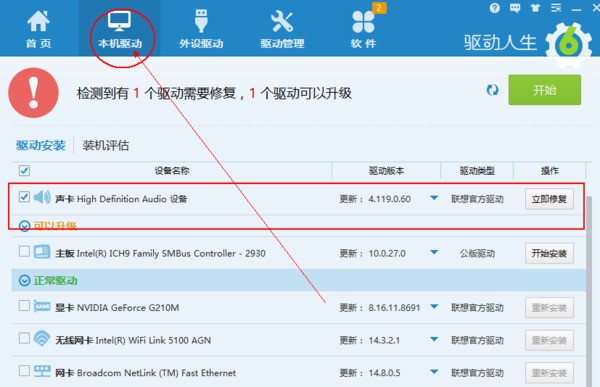Click the wireless network WiFi icon
Image resolution: width=600 pixels, height=387 pixels.
click(42, 338)
